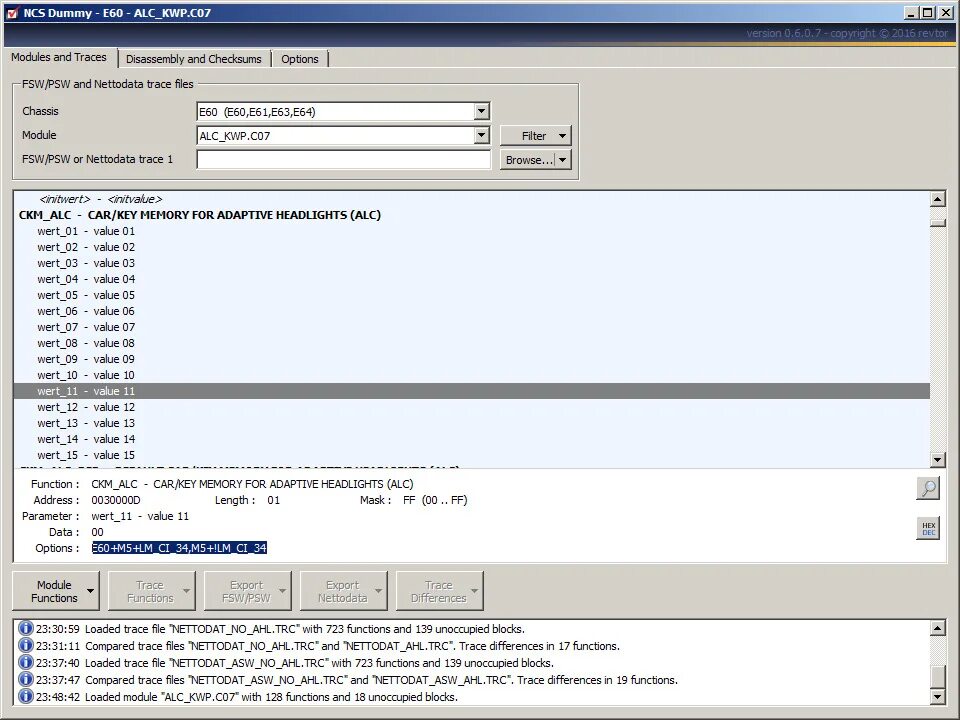Switch to Disassembly and Checksums tab
960x720 pixels.
coord(193,59)
